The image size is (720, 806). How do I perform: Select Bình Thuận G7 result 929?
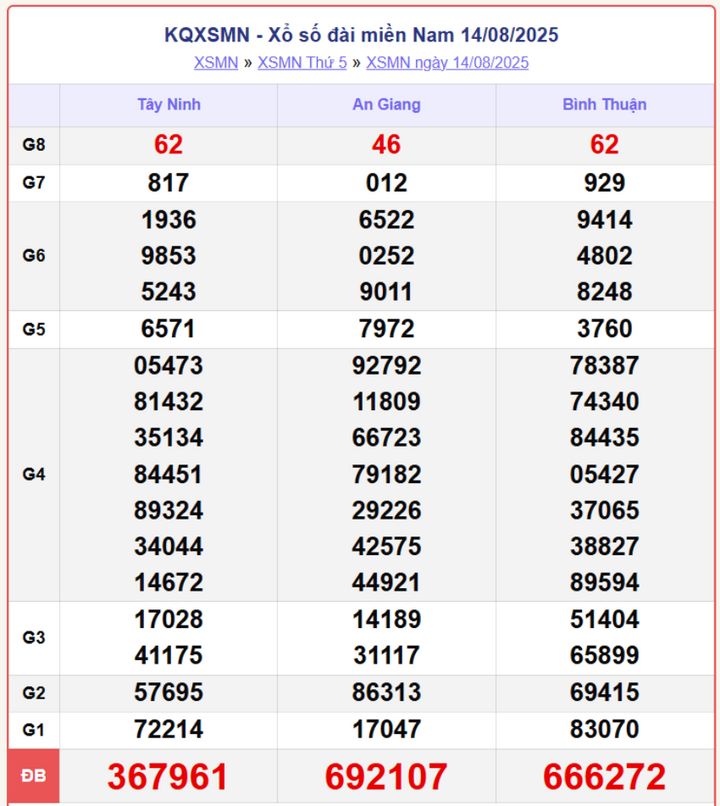604,183
